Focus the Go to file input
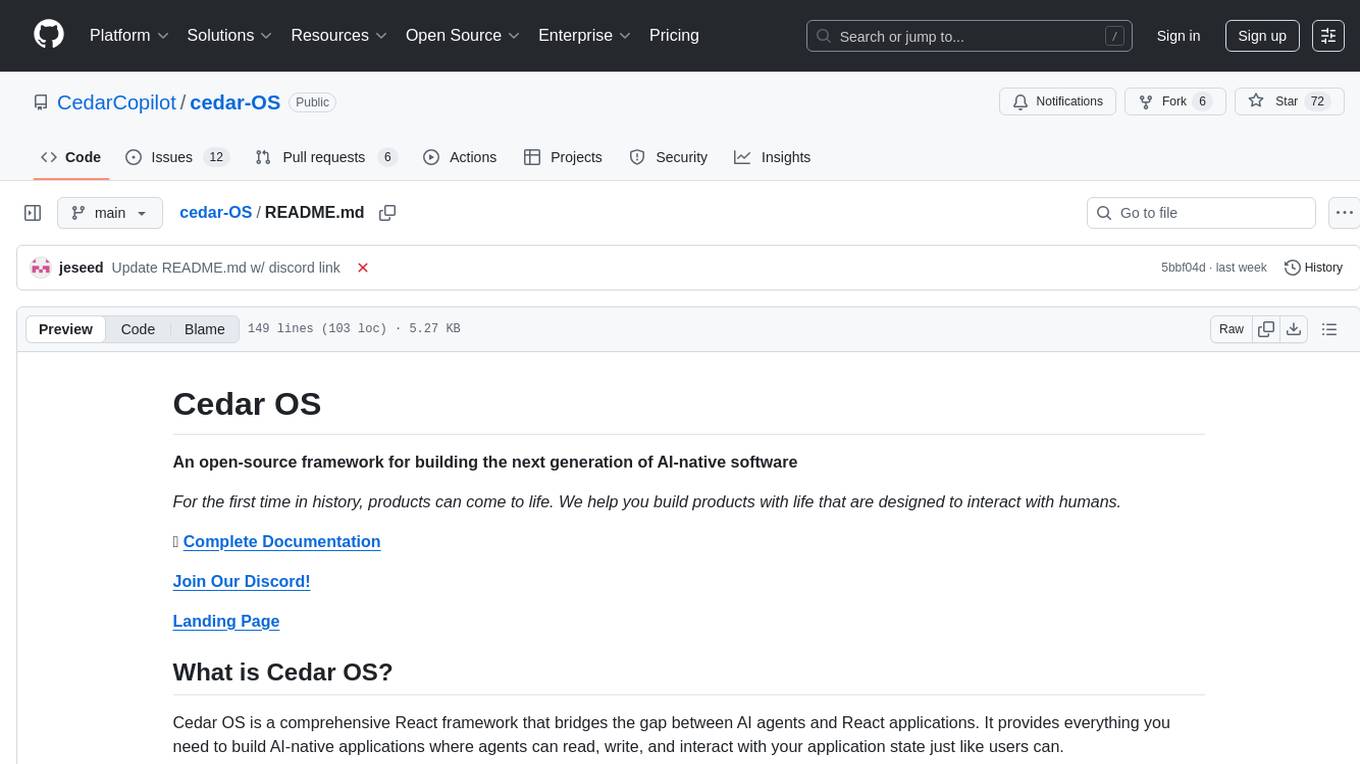 (x=1201, y=213)
